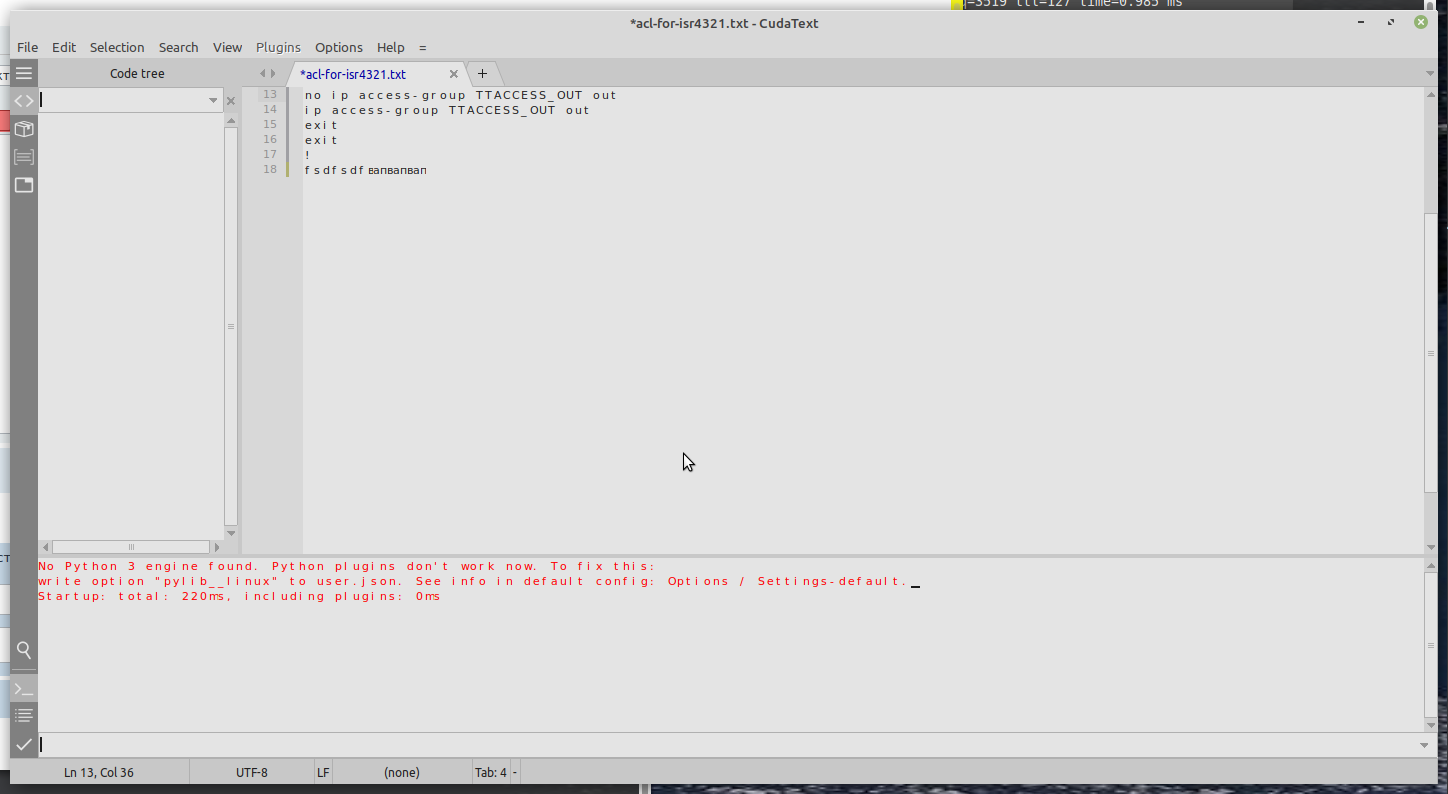Click the hamburger menu icon in sidebar
The image size is (1448, 794).
click(24, 73)
